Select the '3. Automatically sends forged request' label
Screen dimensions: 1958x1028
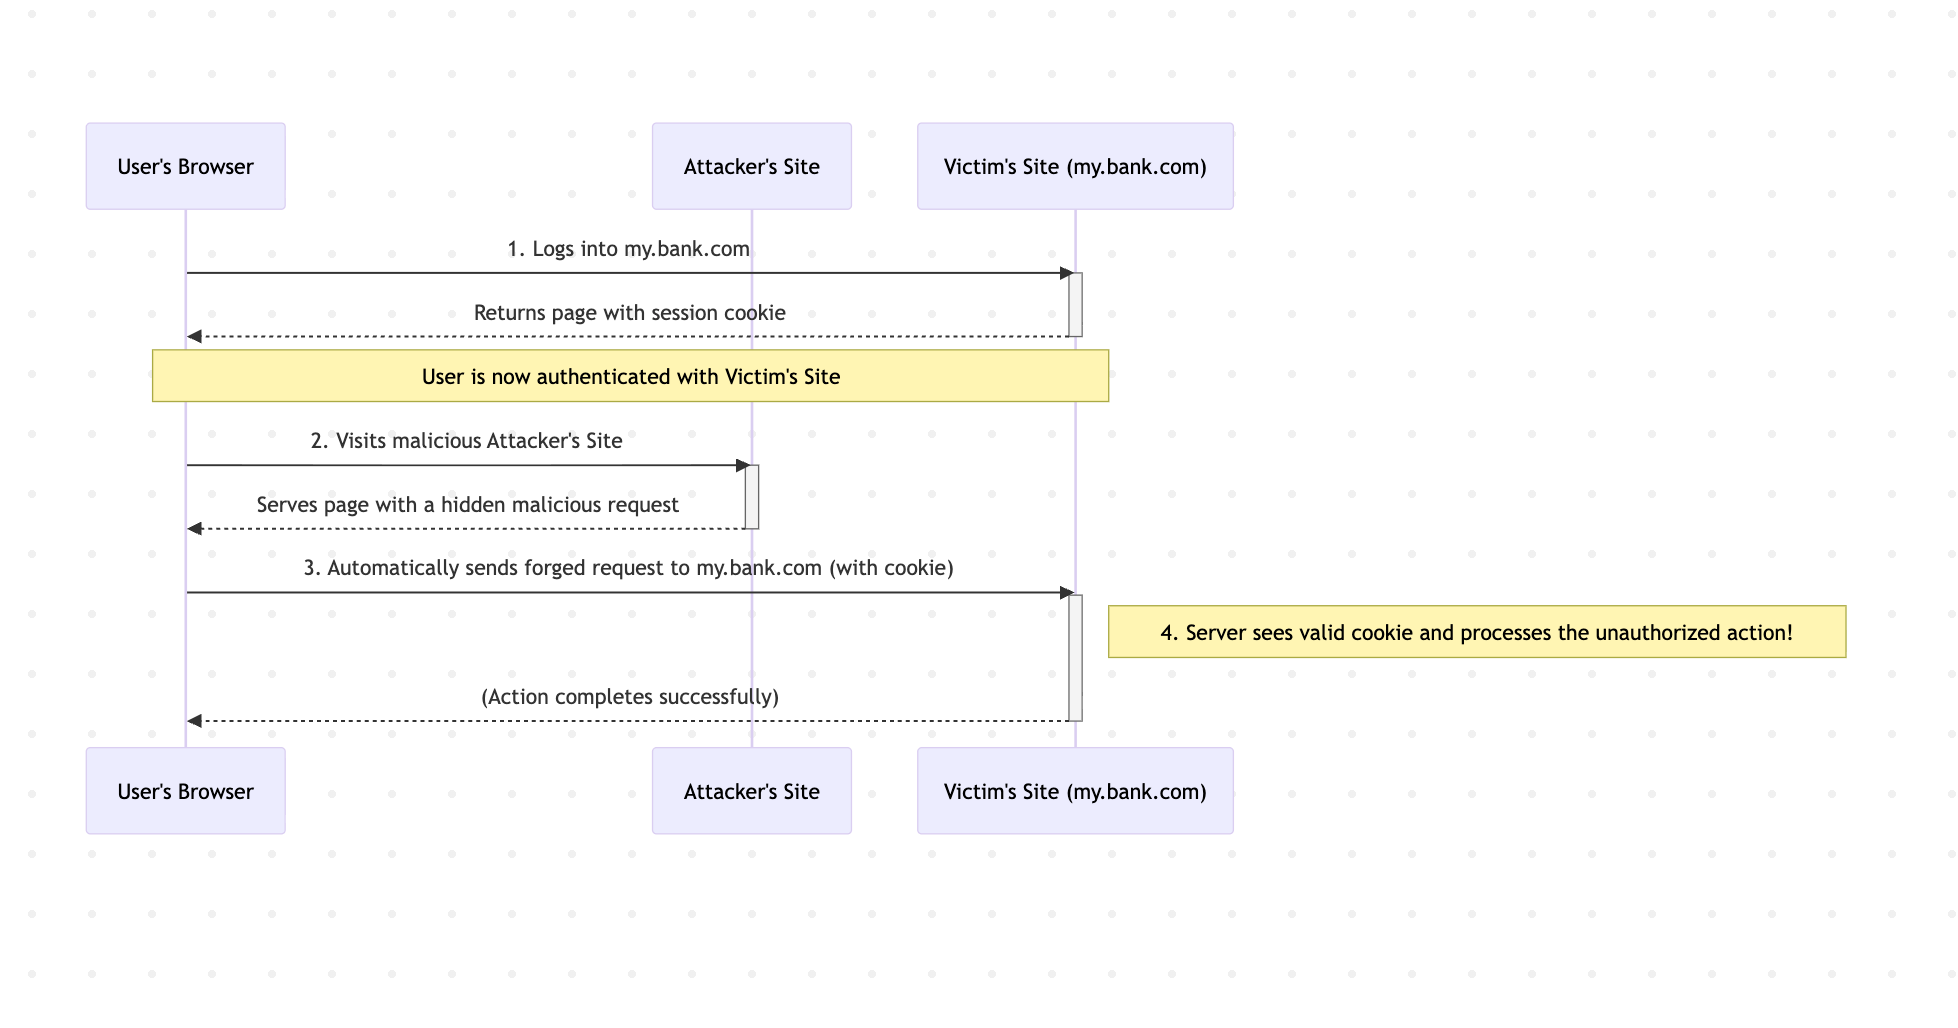click(x=628, y=568)
